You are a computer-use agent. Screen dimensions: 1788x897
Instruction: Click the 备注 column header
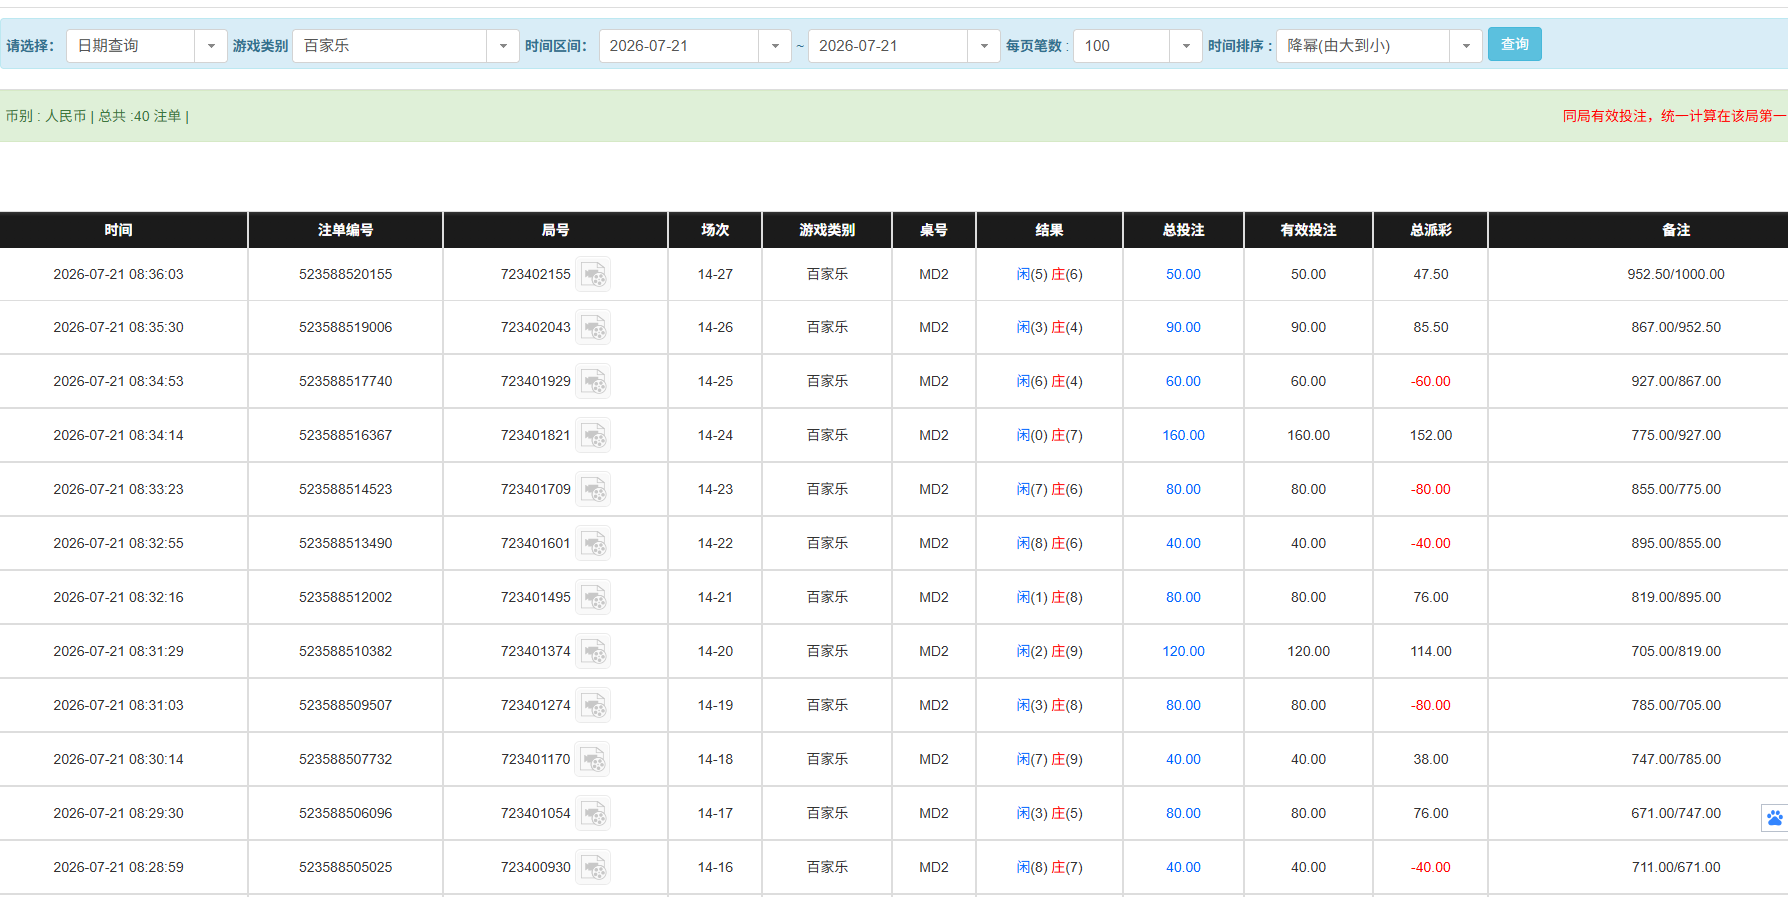click(1676, 230)
